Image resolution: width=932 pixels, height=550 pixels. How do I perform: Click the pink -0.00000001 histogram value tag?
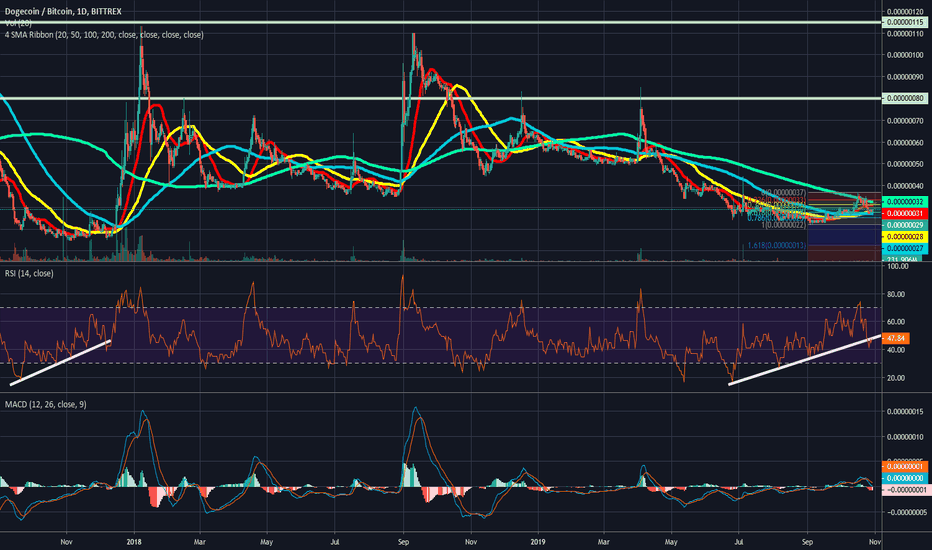[905, 490]
